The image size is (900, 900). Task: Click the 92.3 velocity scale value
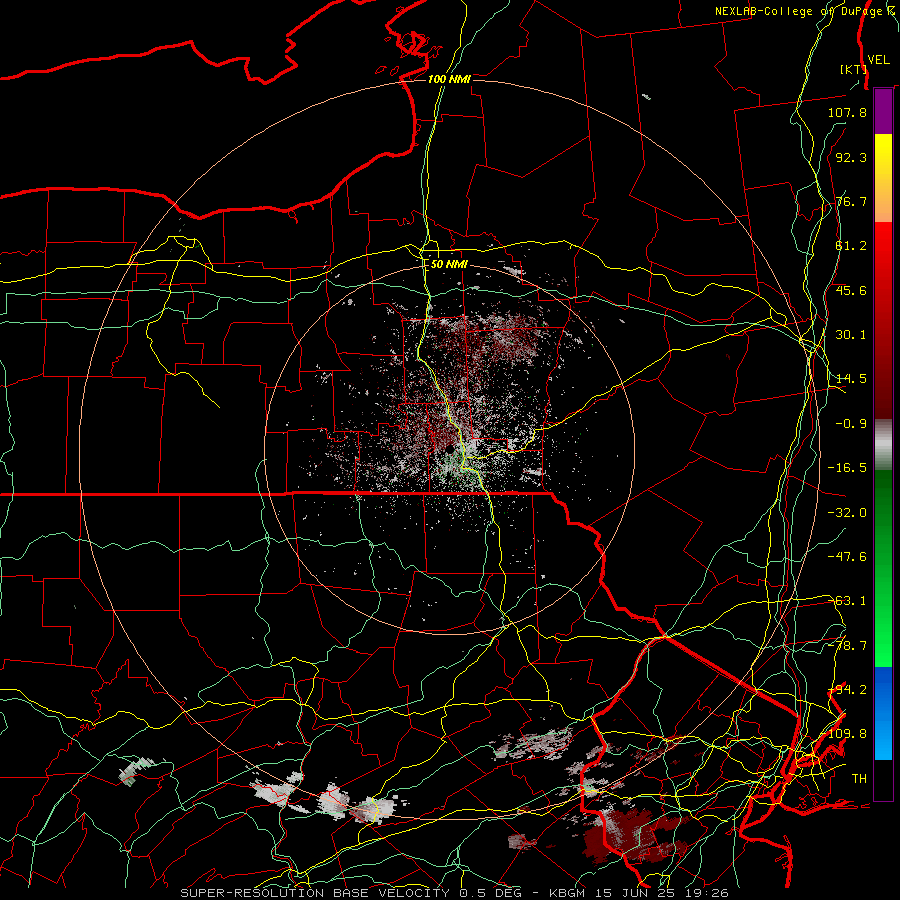(851, 157)
